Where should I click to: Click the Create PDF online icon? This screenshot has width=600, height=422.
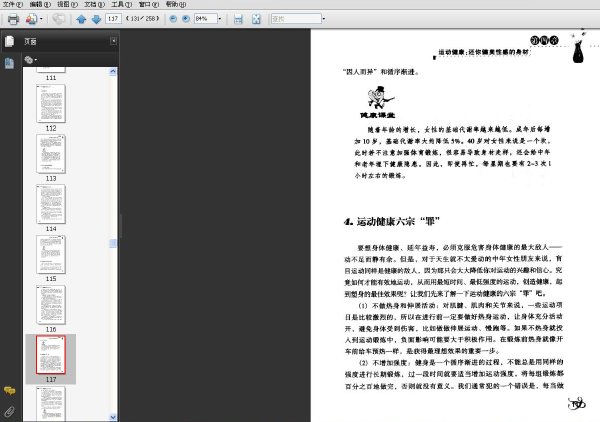click(31, 19)
